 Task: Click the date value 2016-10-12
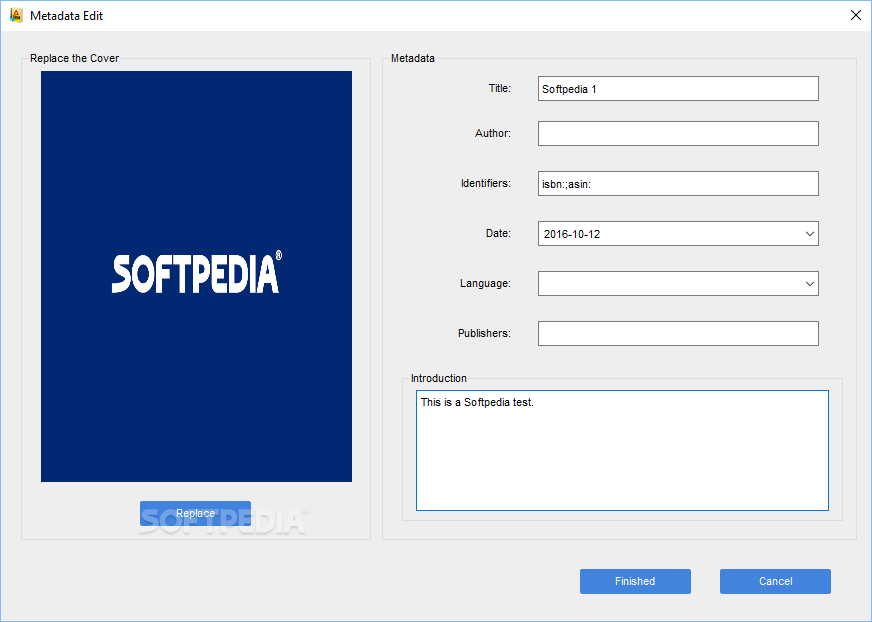[x=572, y=234]
